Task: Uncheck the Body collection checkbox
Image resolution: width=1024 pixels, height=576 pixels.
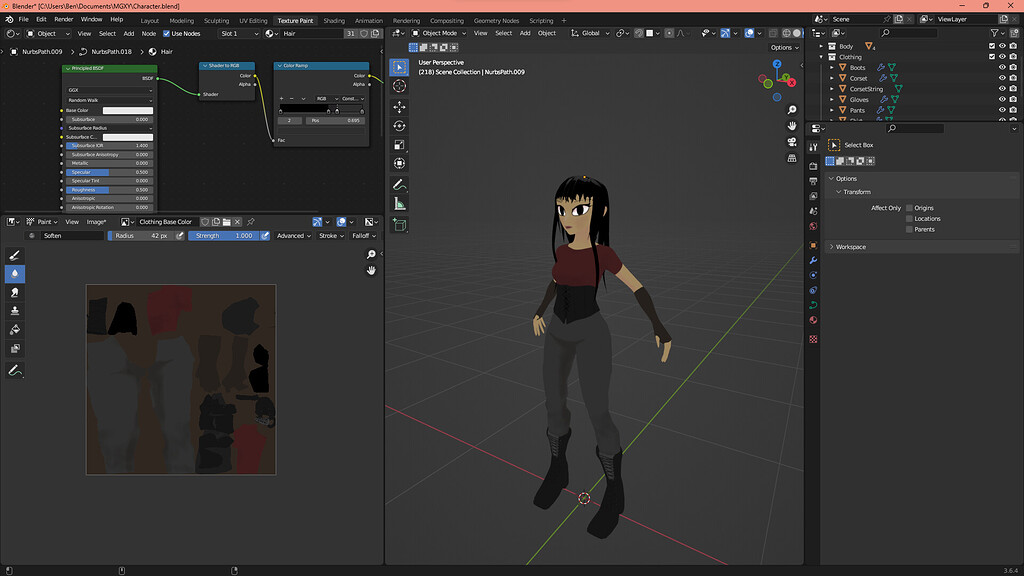Action: coord(992,46)
